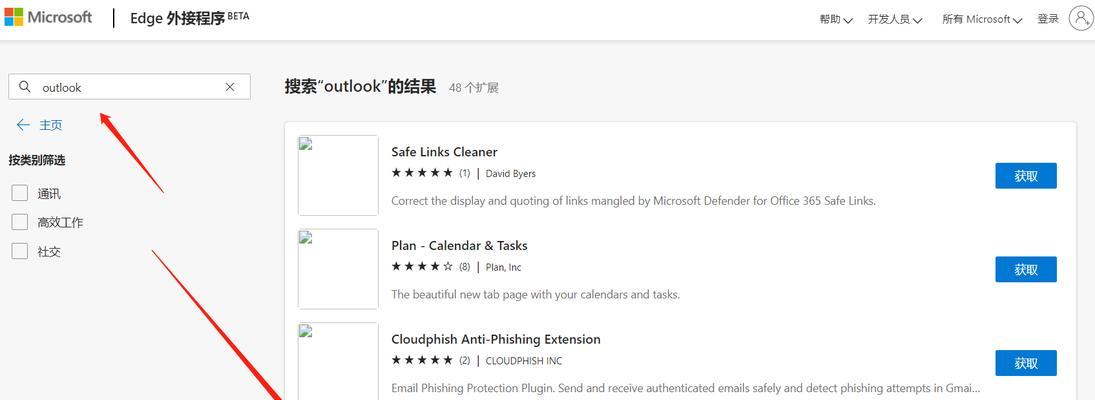Get the Safe Links Cleaner extension
This screenshot has height=400, width=1095.
[1026, 176]
